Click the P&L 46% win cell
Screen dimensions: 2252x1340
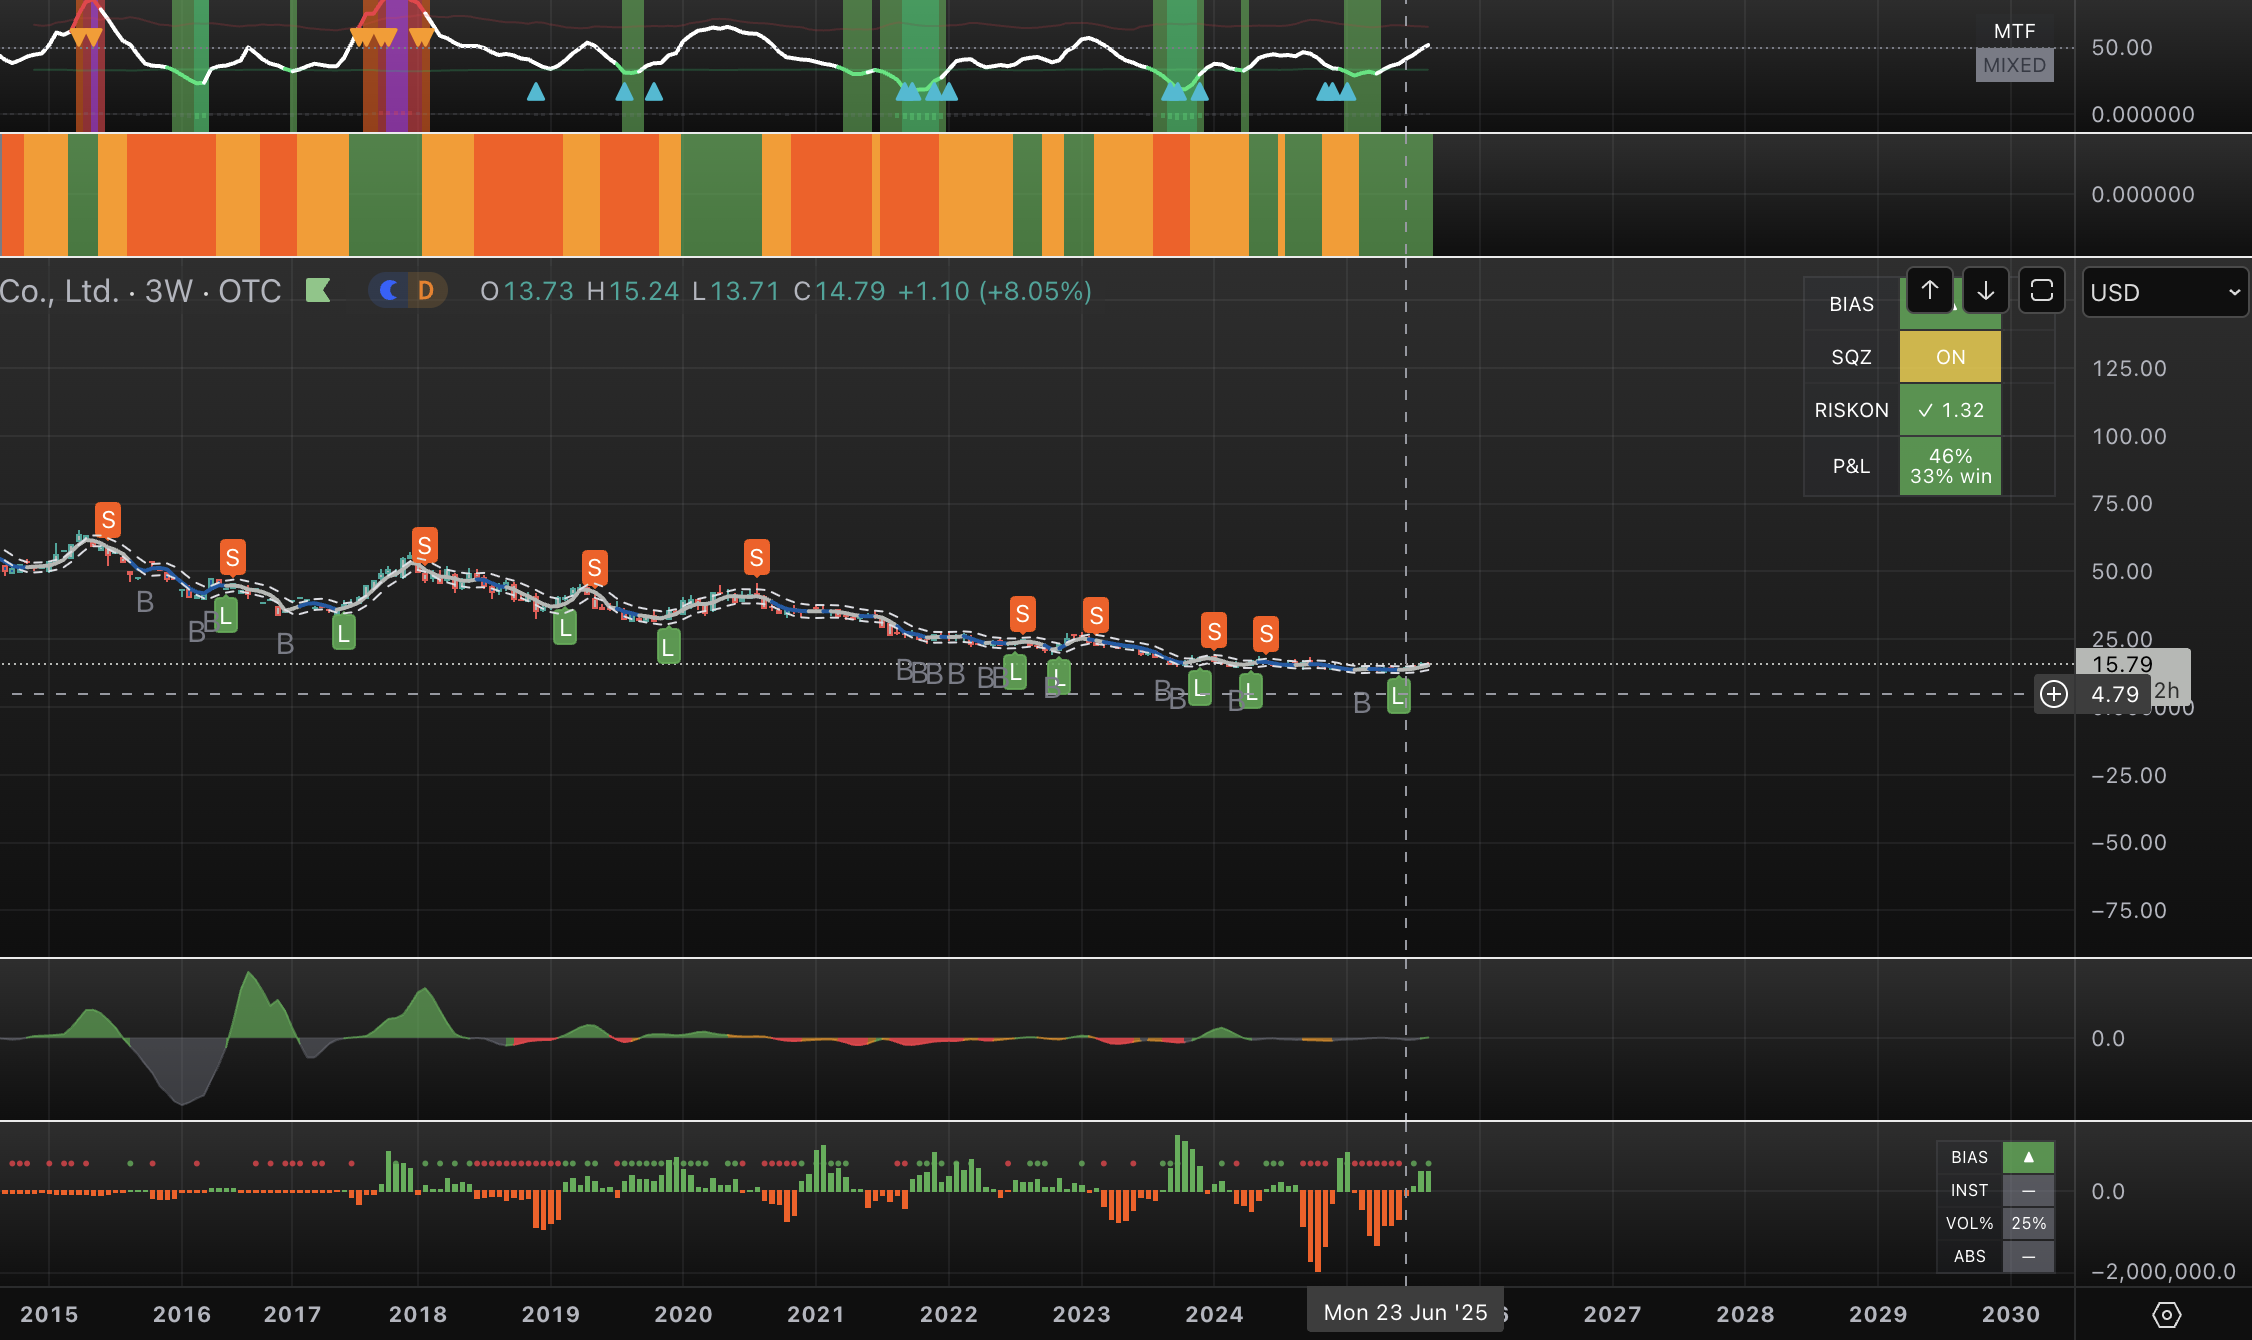pos(1950,466)
